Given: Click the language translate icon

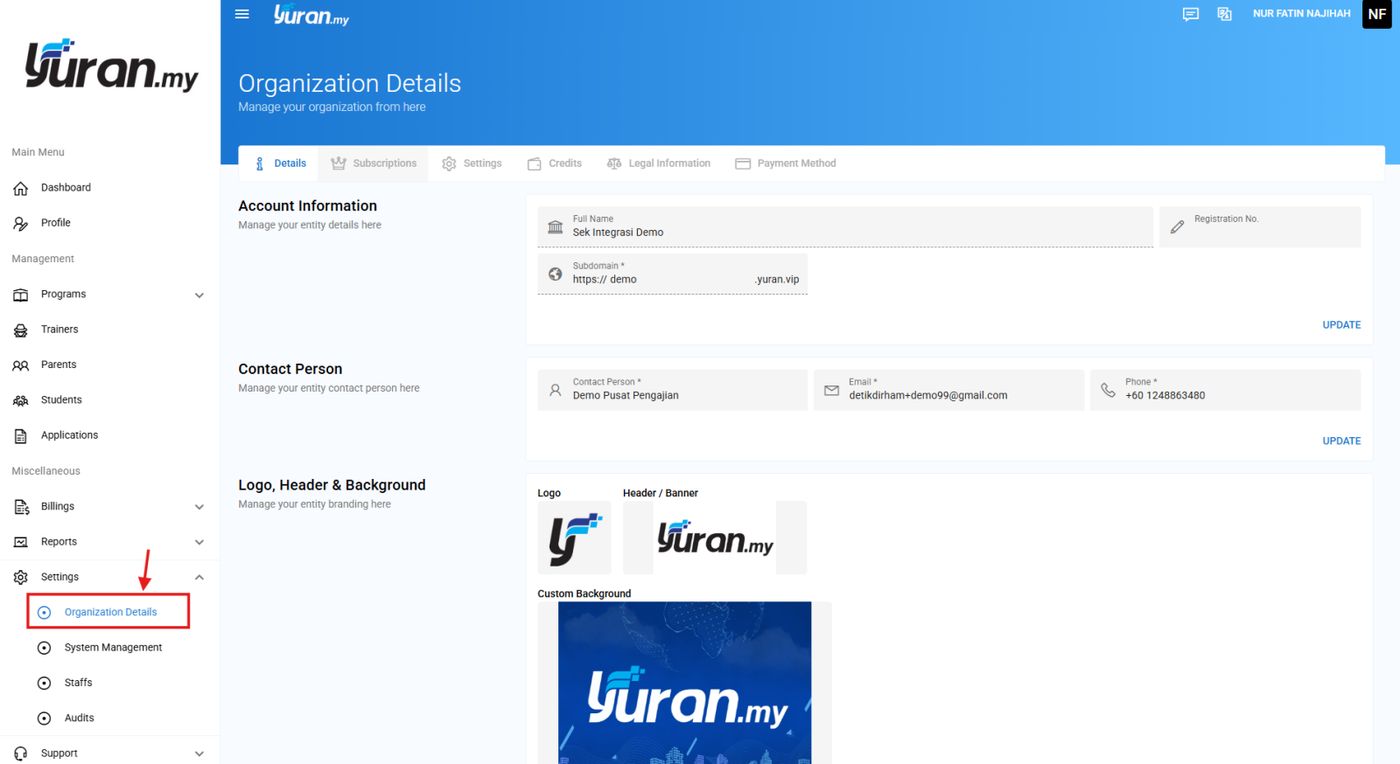Looking at the screenshot, I should (x=1224, y=14).
